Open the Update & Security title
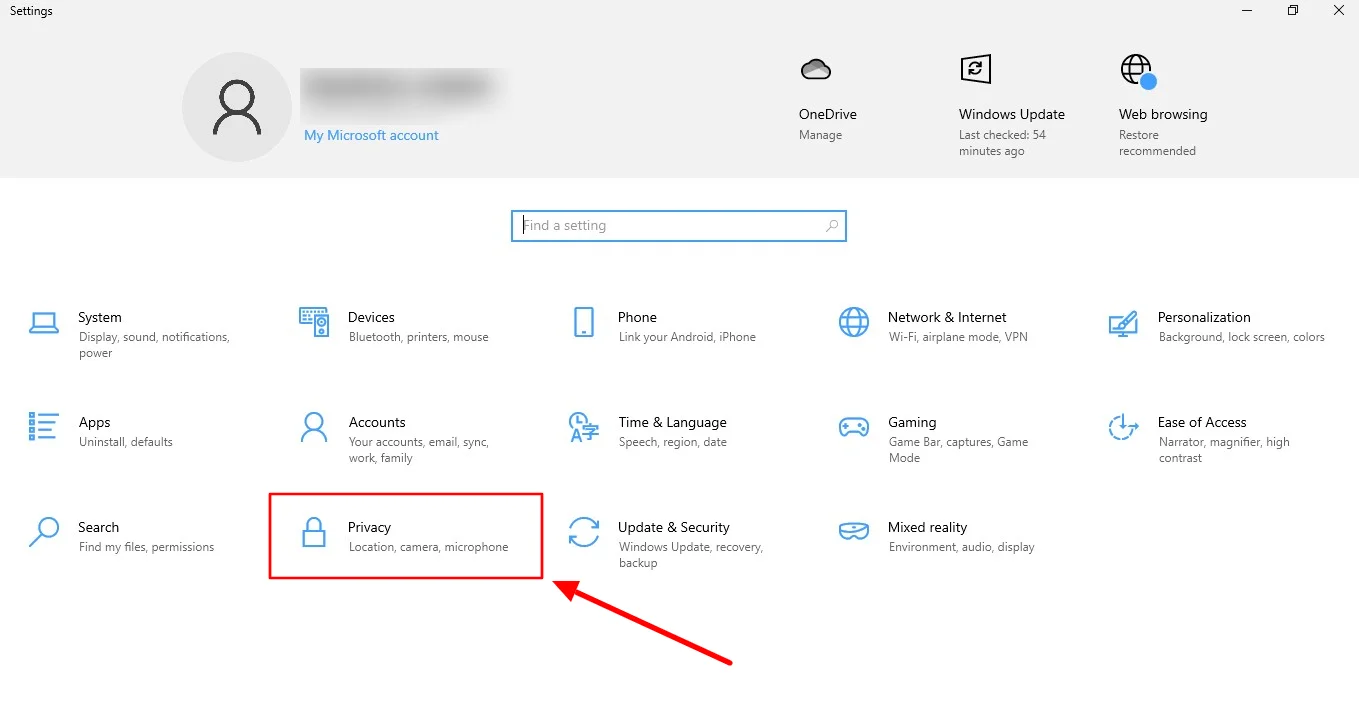 click(674, 527)
